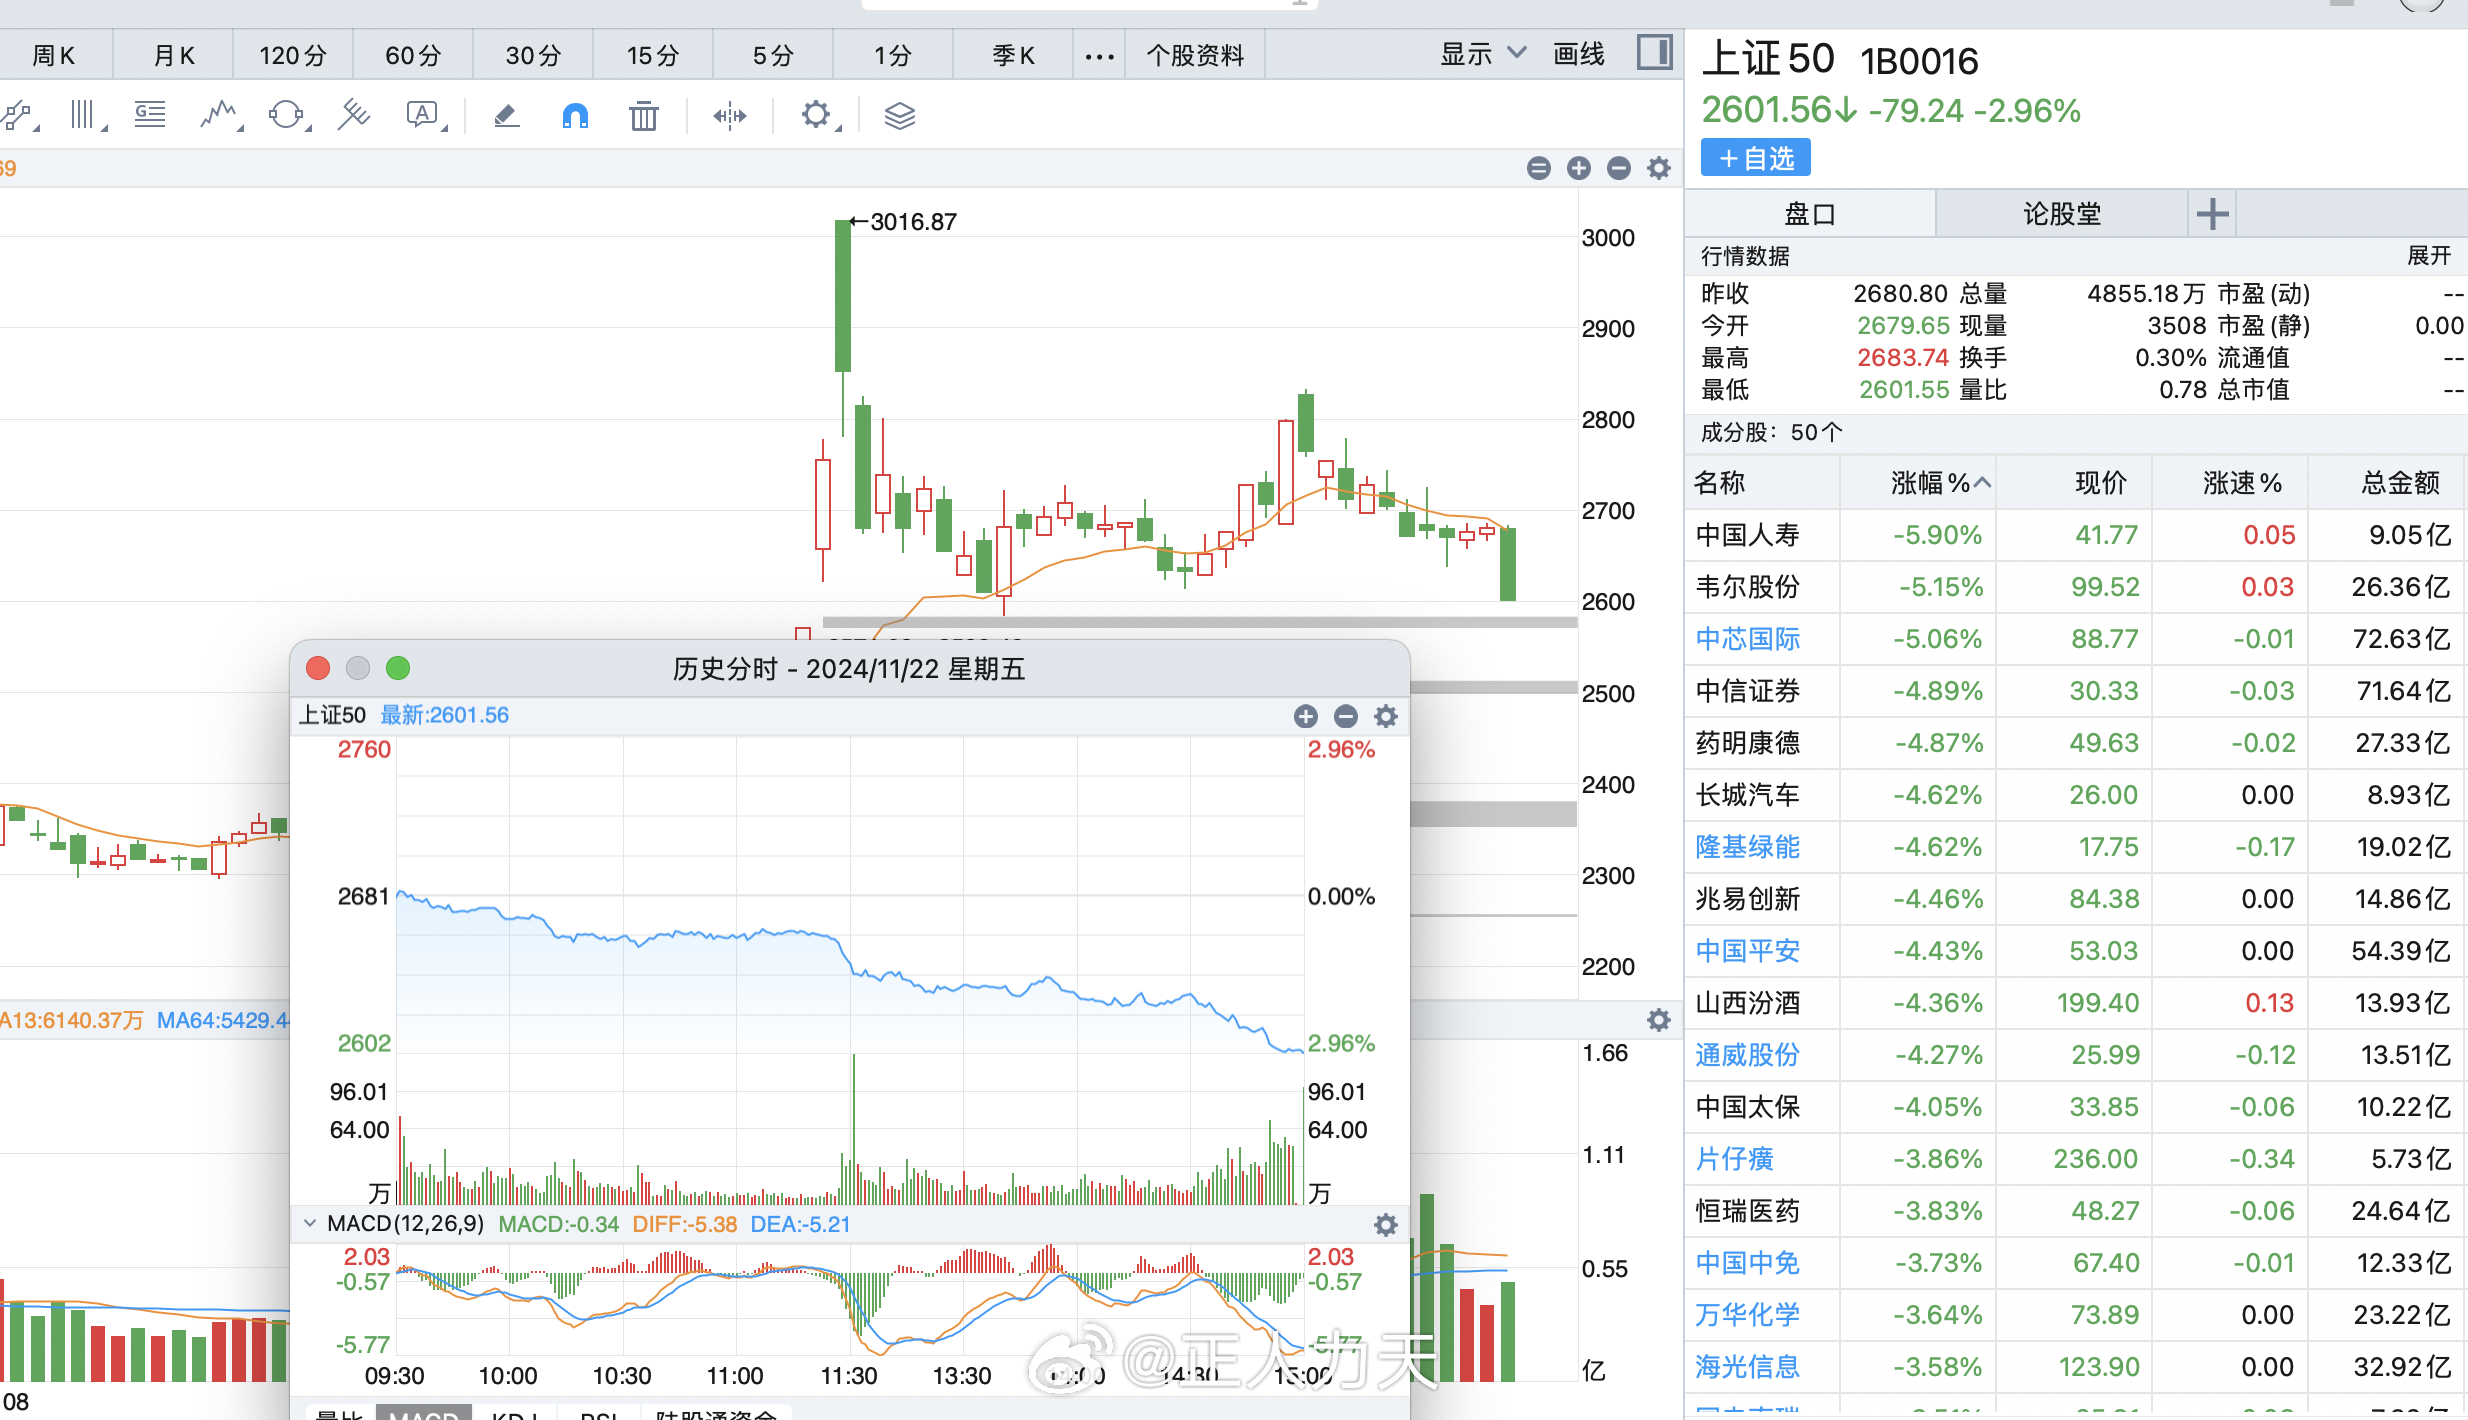Click the layers stack icon
Image resolution: width=2468 pixels, height=1420 pixels.
click(900, 116)
